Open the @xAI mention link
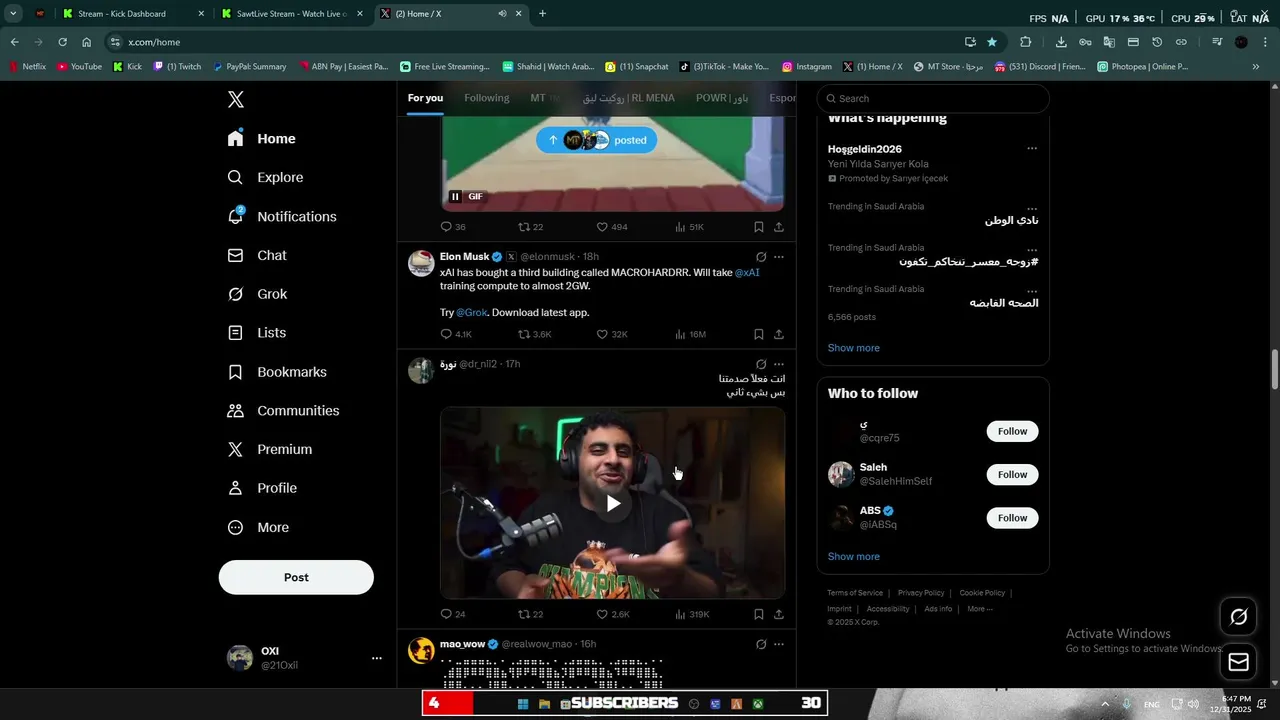 (747, 272)
